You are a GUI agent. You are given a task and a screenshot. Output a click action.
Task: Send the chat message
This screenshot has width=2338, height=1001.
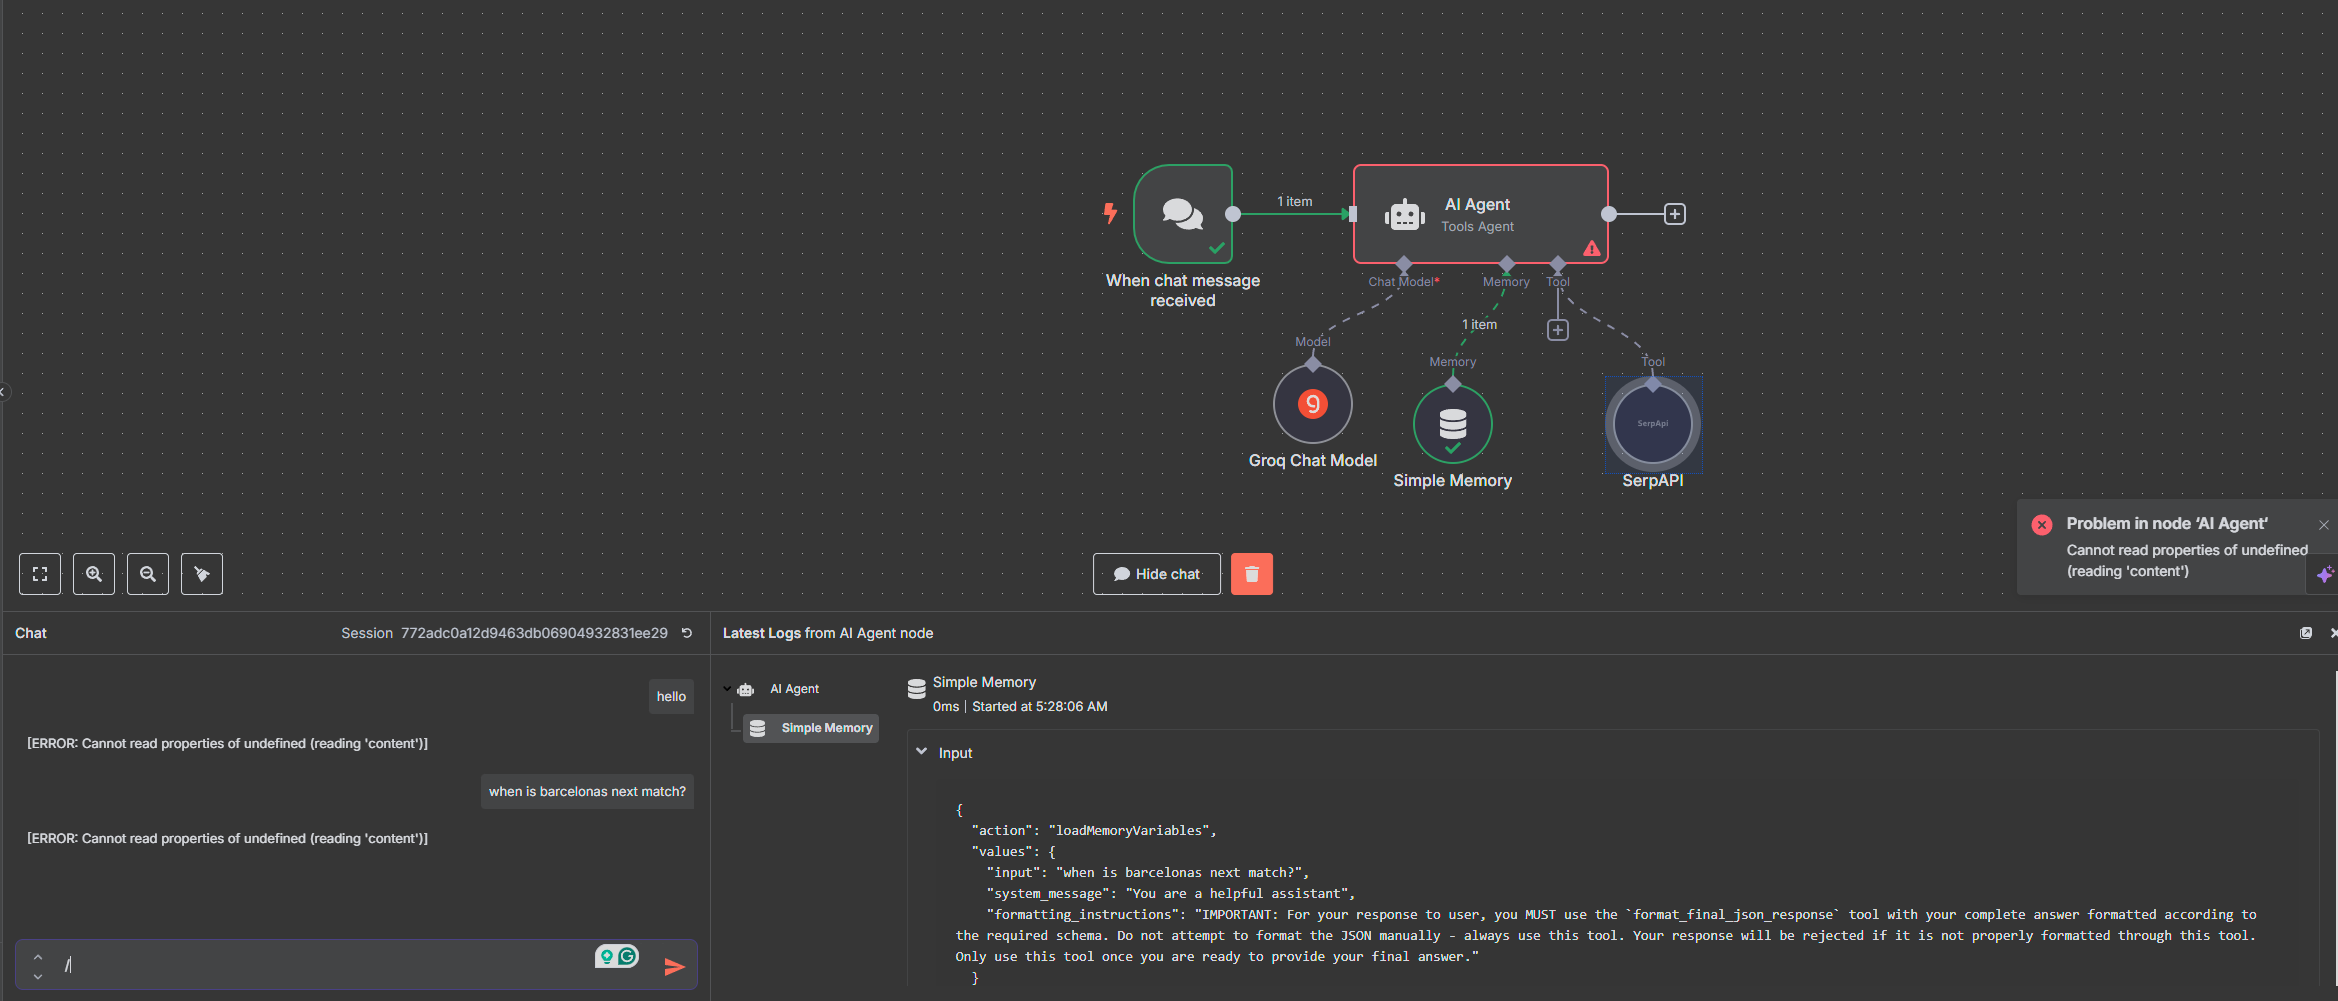675,966
